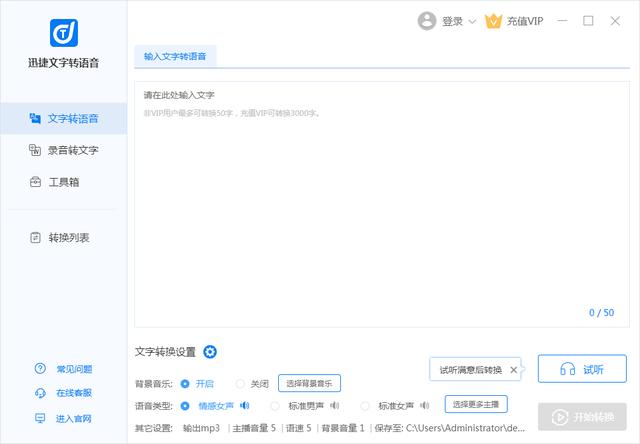Click the 登录 text

453,21
